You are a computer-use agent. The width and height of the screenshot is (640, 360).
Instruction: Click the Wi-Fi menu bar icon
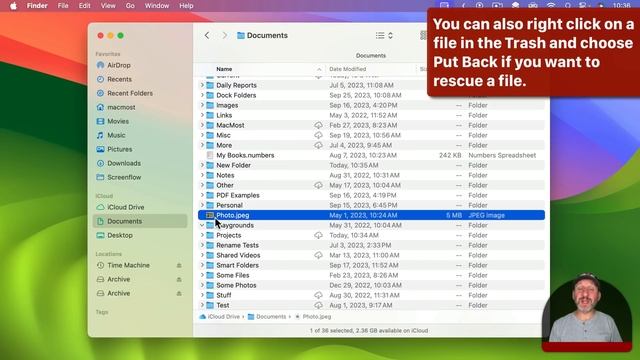pos(551,5)
